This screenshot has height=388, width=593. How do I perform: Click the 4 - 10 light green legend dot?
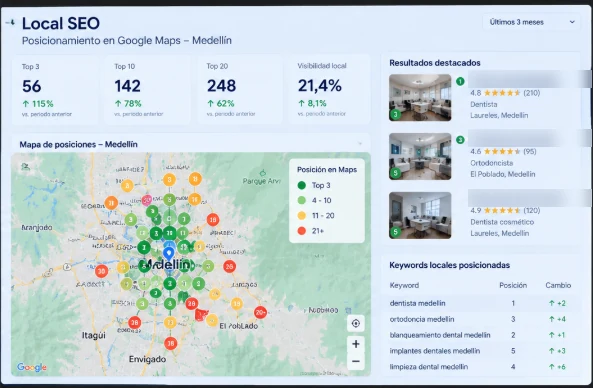[x=301, y=200]
